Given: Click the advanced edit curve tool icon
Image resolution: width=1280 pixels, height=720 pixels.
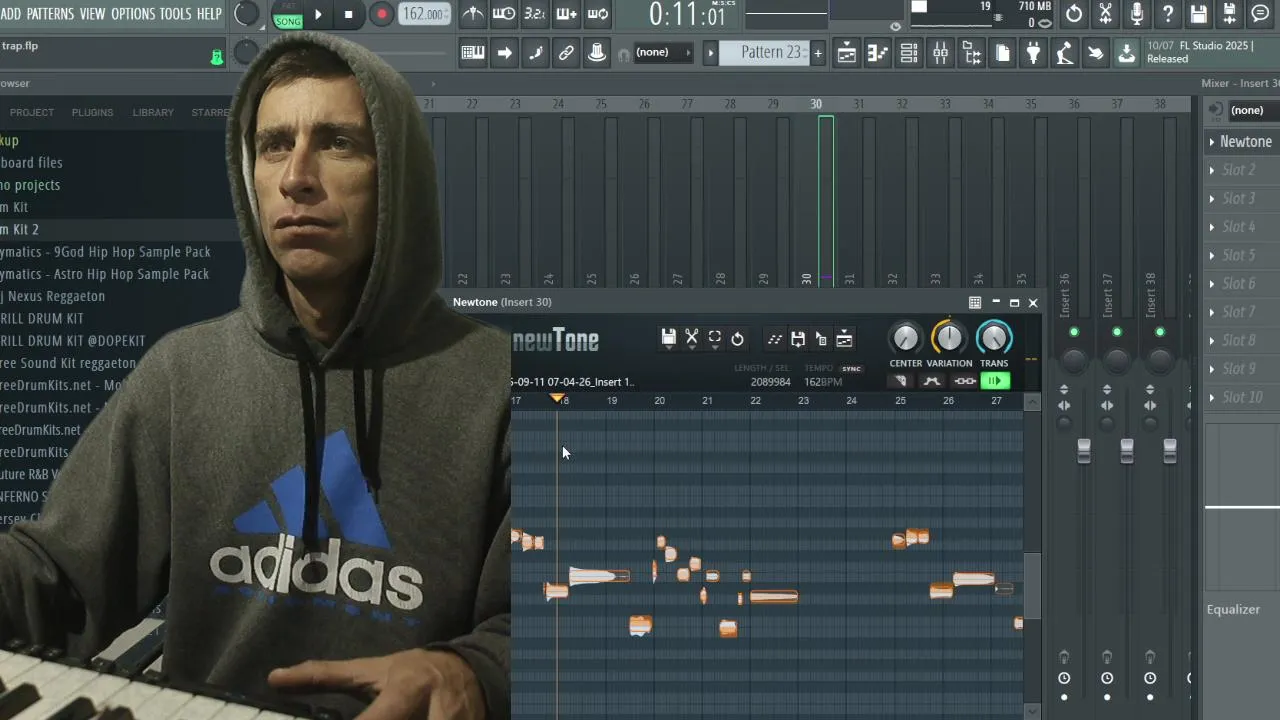Looking at the screenshot, I should click(x=932, y=381).
